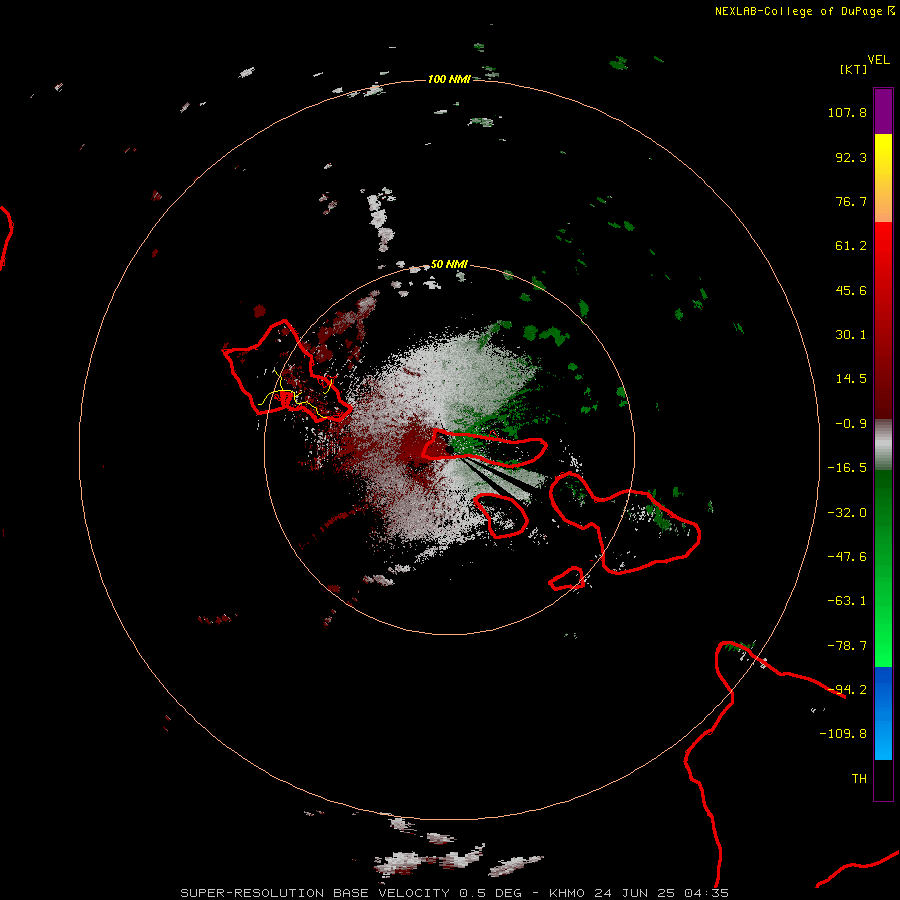Click the KHMO station identifier
Viewport: 900px width, 900px height.
point(567,893)
